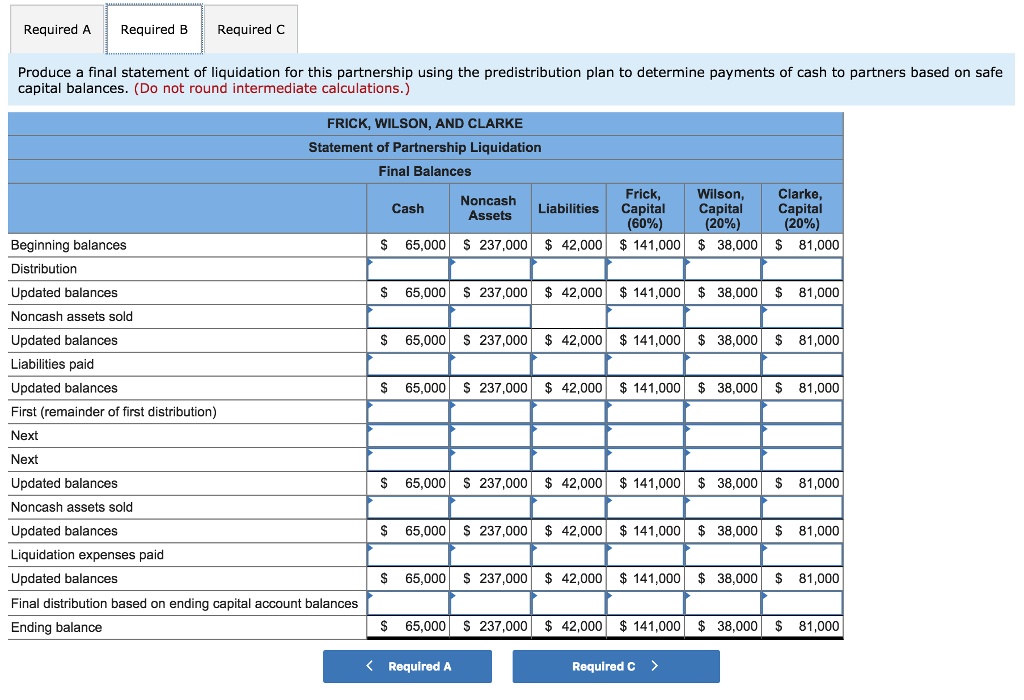Select Cash cell in Final distribution row

pos(408,603)
